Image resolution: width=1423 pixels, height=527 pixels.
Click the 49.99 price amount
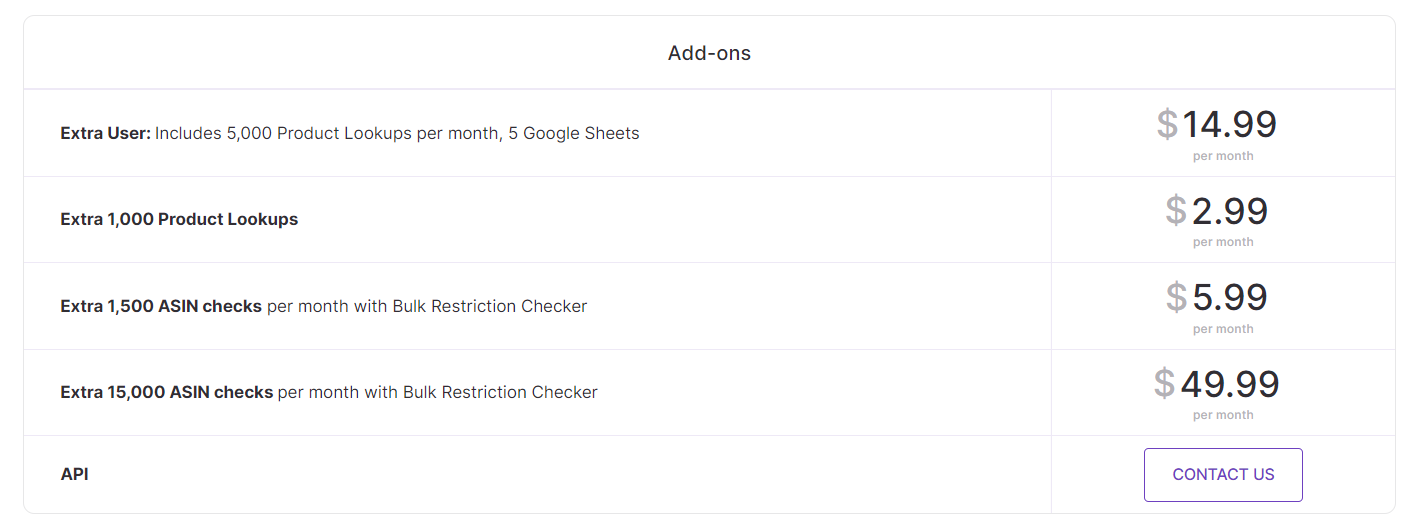(x=1229, y=384)
